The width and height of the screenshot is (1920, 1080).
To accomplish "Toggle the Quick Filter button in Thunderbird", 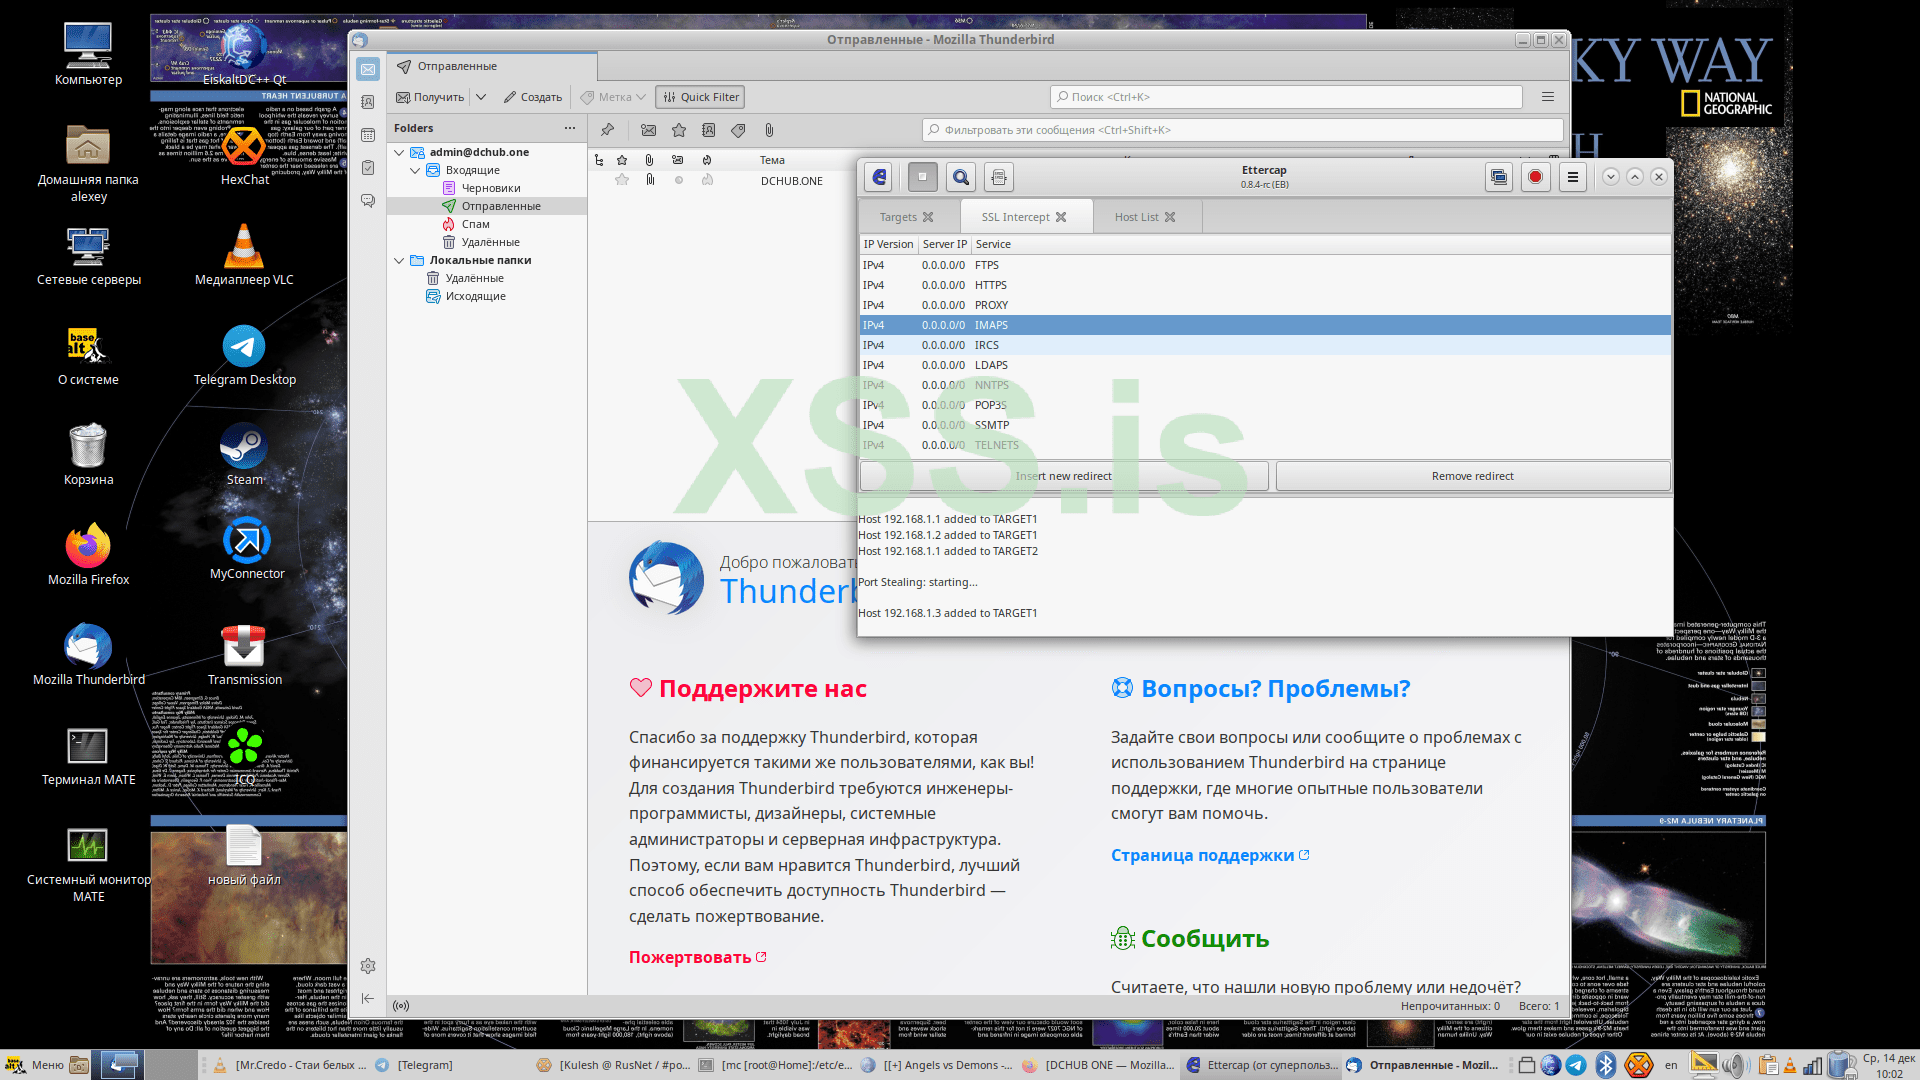I will click(699, 96).
